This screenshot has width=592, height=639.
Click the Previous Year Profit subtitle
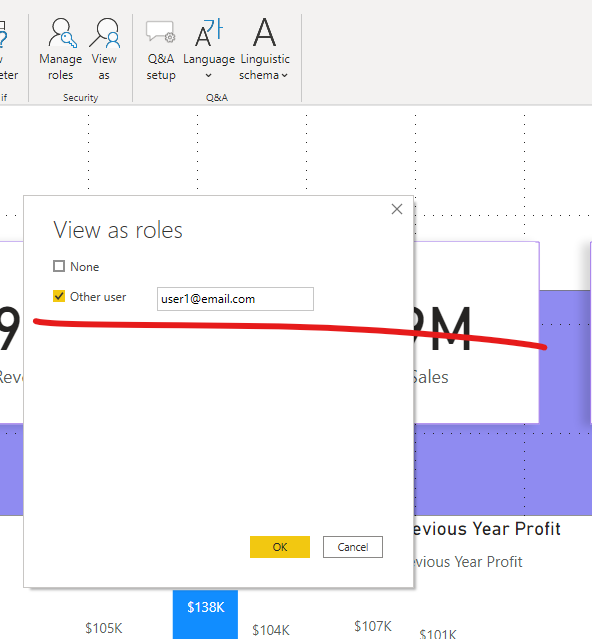pyautogui.click(x=468, y=562)
